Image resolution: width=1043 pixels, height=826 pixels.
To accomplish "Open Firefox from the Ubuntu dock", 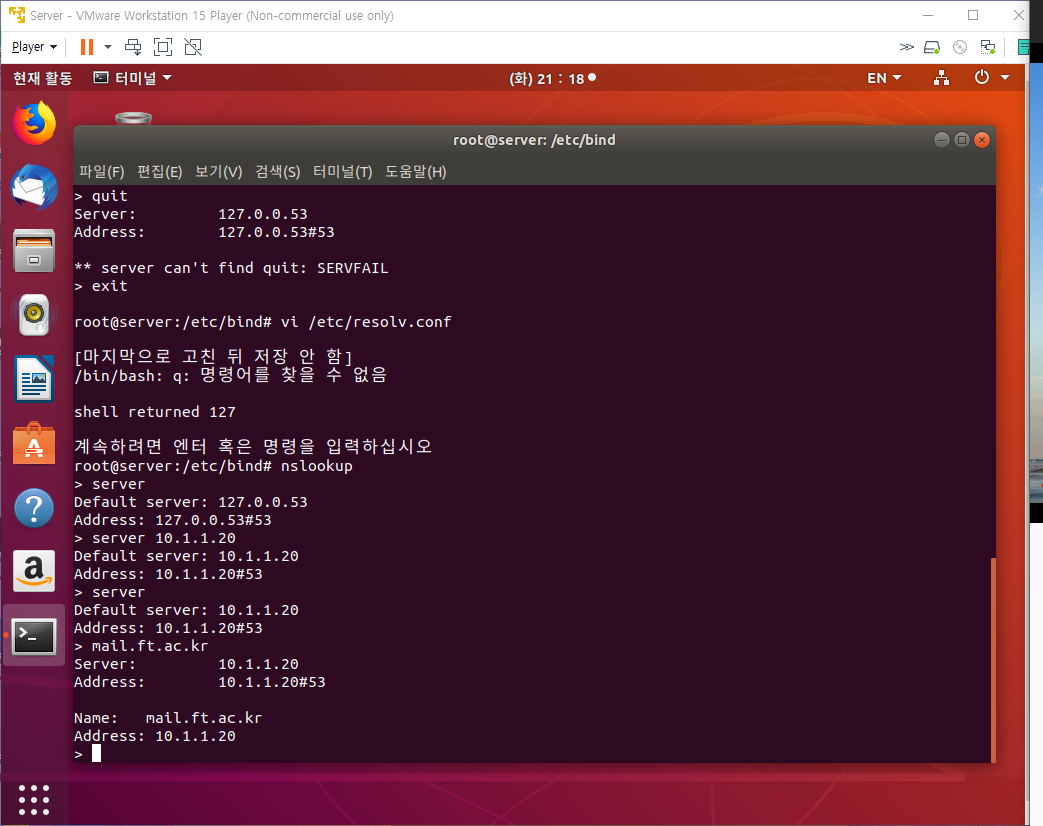I will click(34, 124).
